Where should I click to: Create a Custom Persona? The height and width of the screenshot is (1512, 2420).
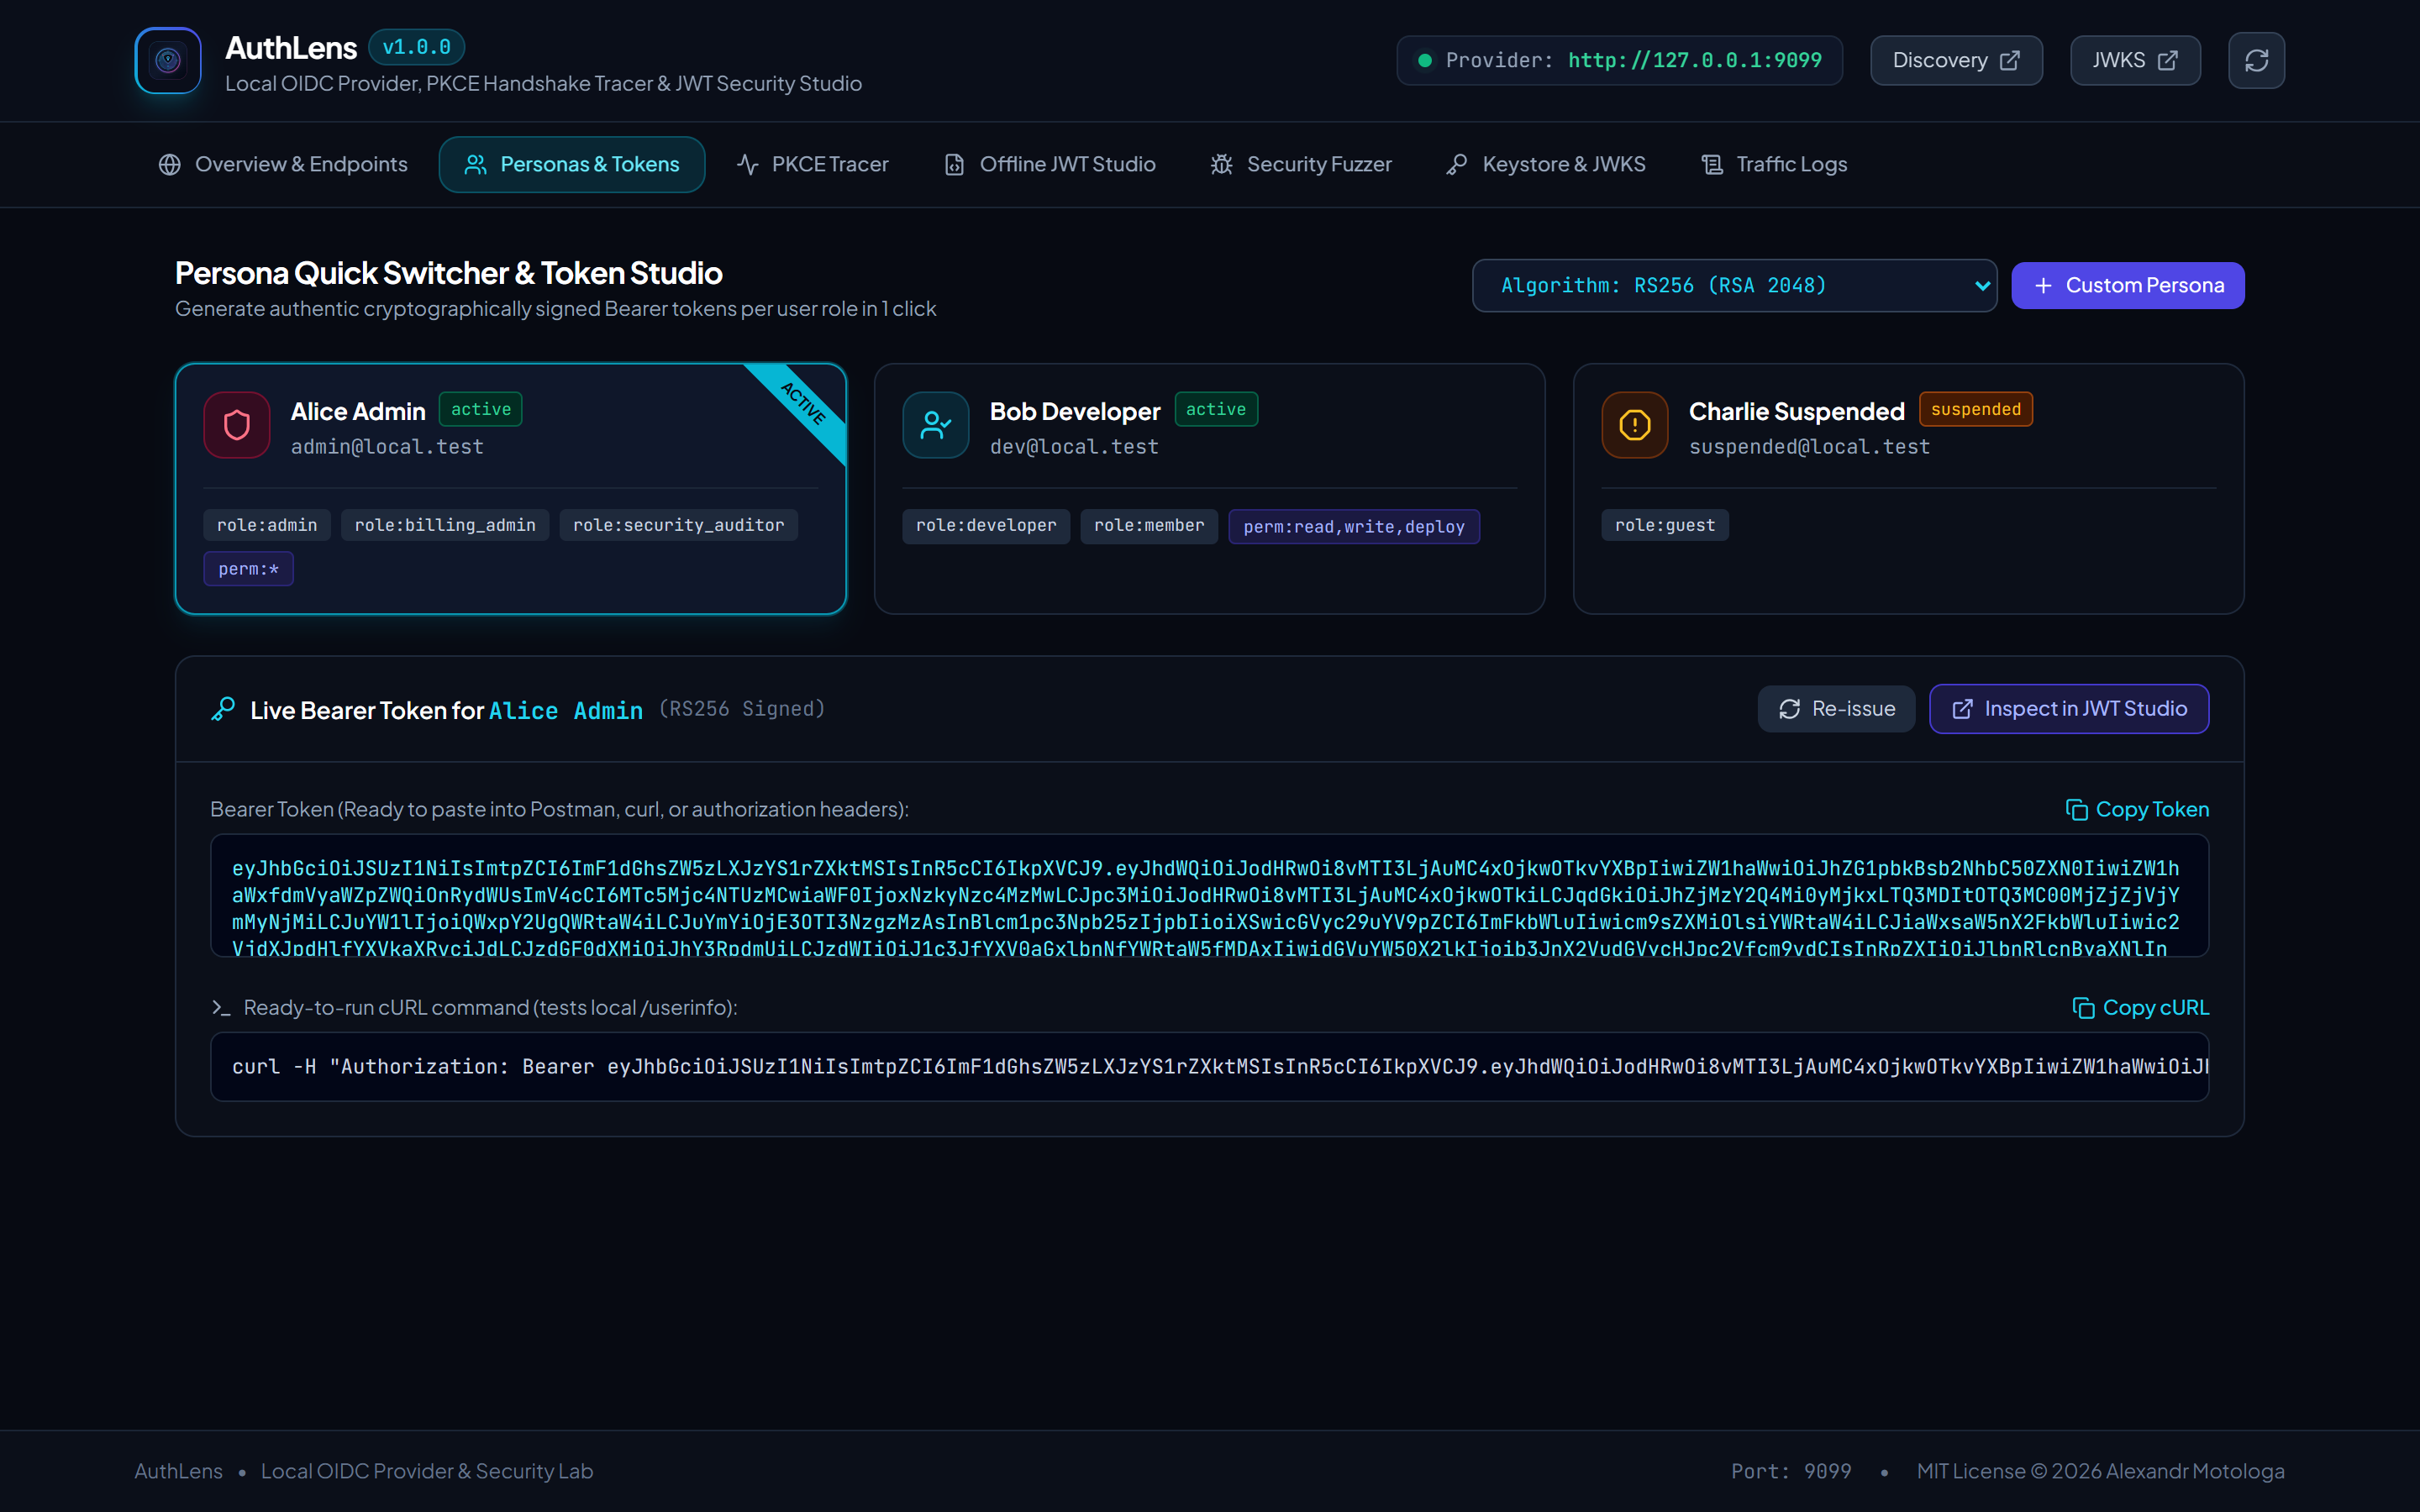pos(2127,286)
